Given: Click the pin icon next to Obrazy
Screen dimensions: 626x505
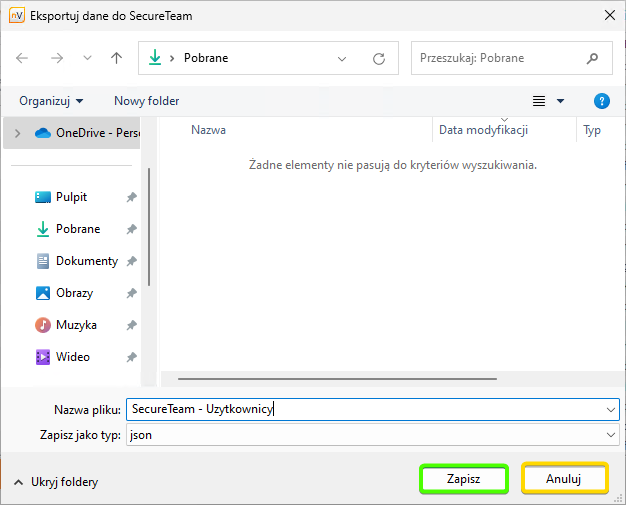Looking at the screenshot, I should click(x=132, y=293).
